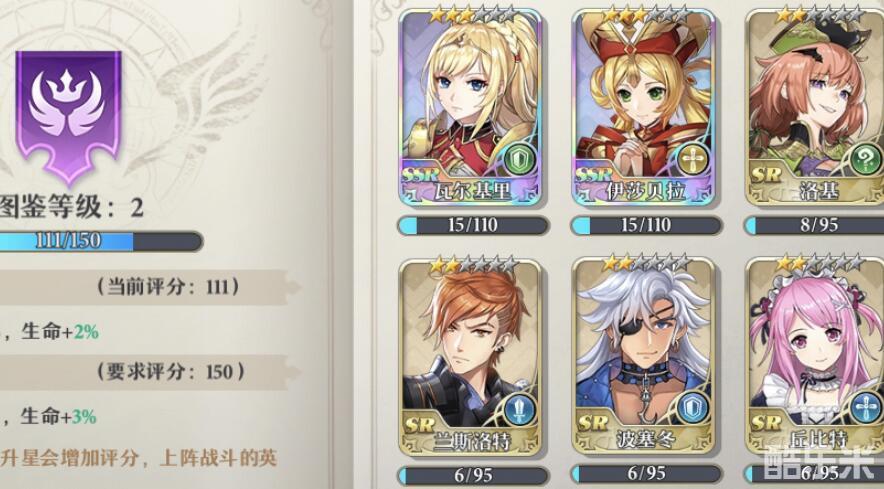View the 波塞冬 hero portrait
884x489 pixels.
[x=644, y=356]
